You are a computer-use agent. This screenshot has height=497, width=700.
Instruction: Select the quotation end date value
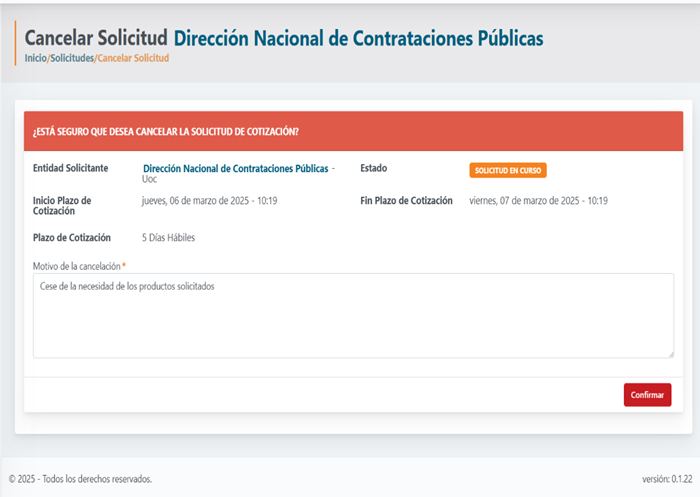[x=538, y=201]
